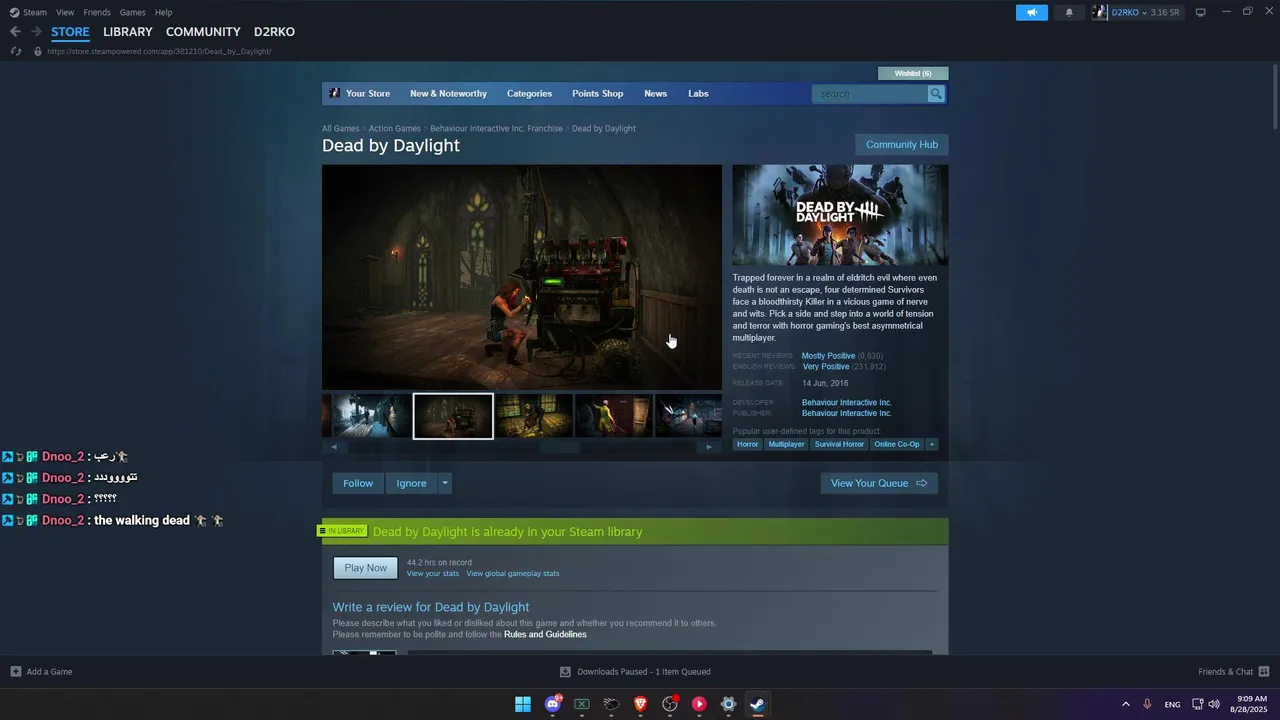Click the Very Positive English reviews link
The width and height of the screenshot is (1280, 720).
(x=826, y=367)
